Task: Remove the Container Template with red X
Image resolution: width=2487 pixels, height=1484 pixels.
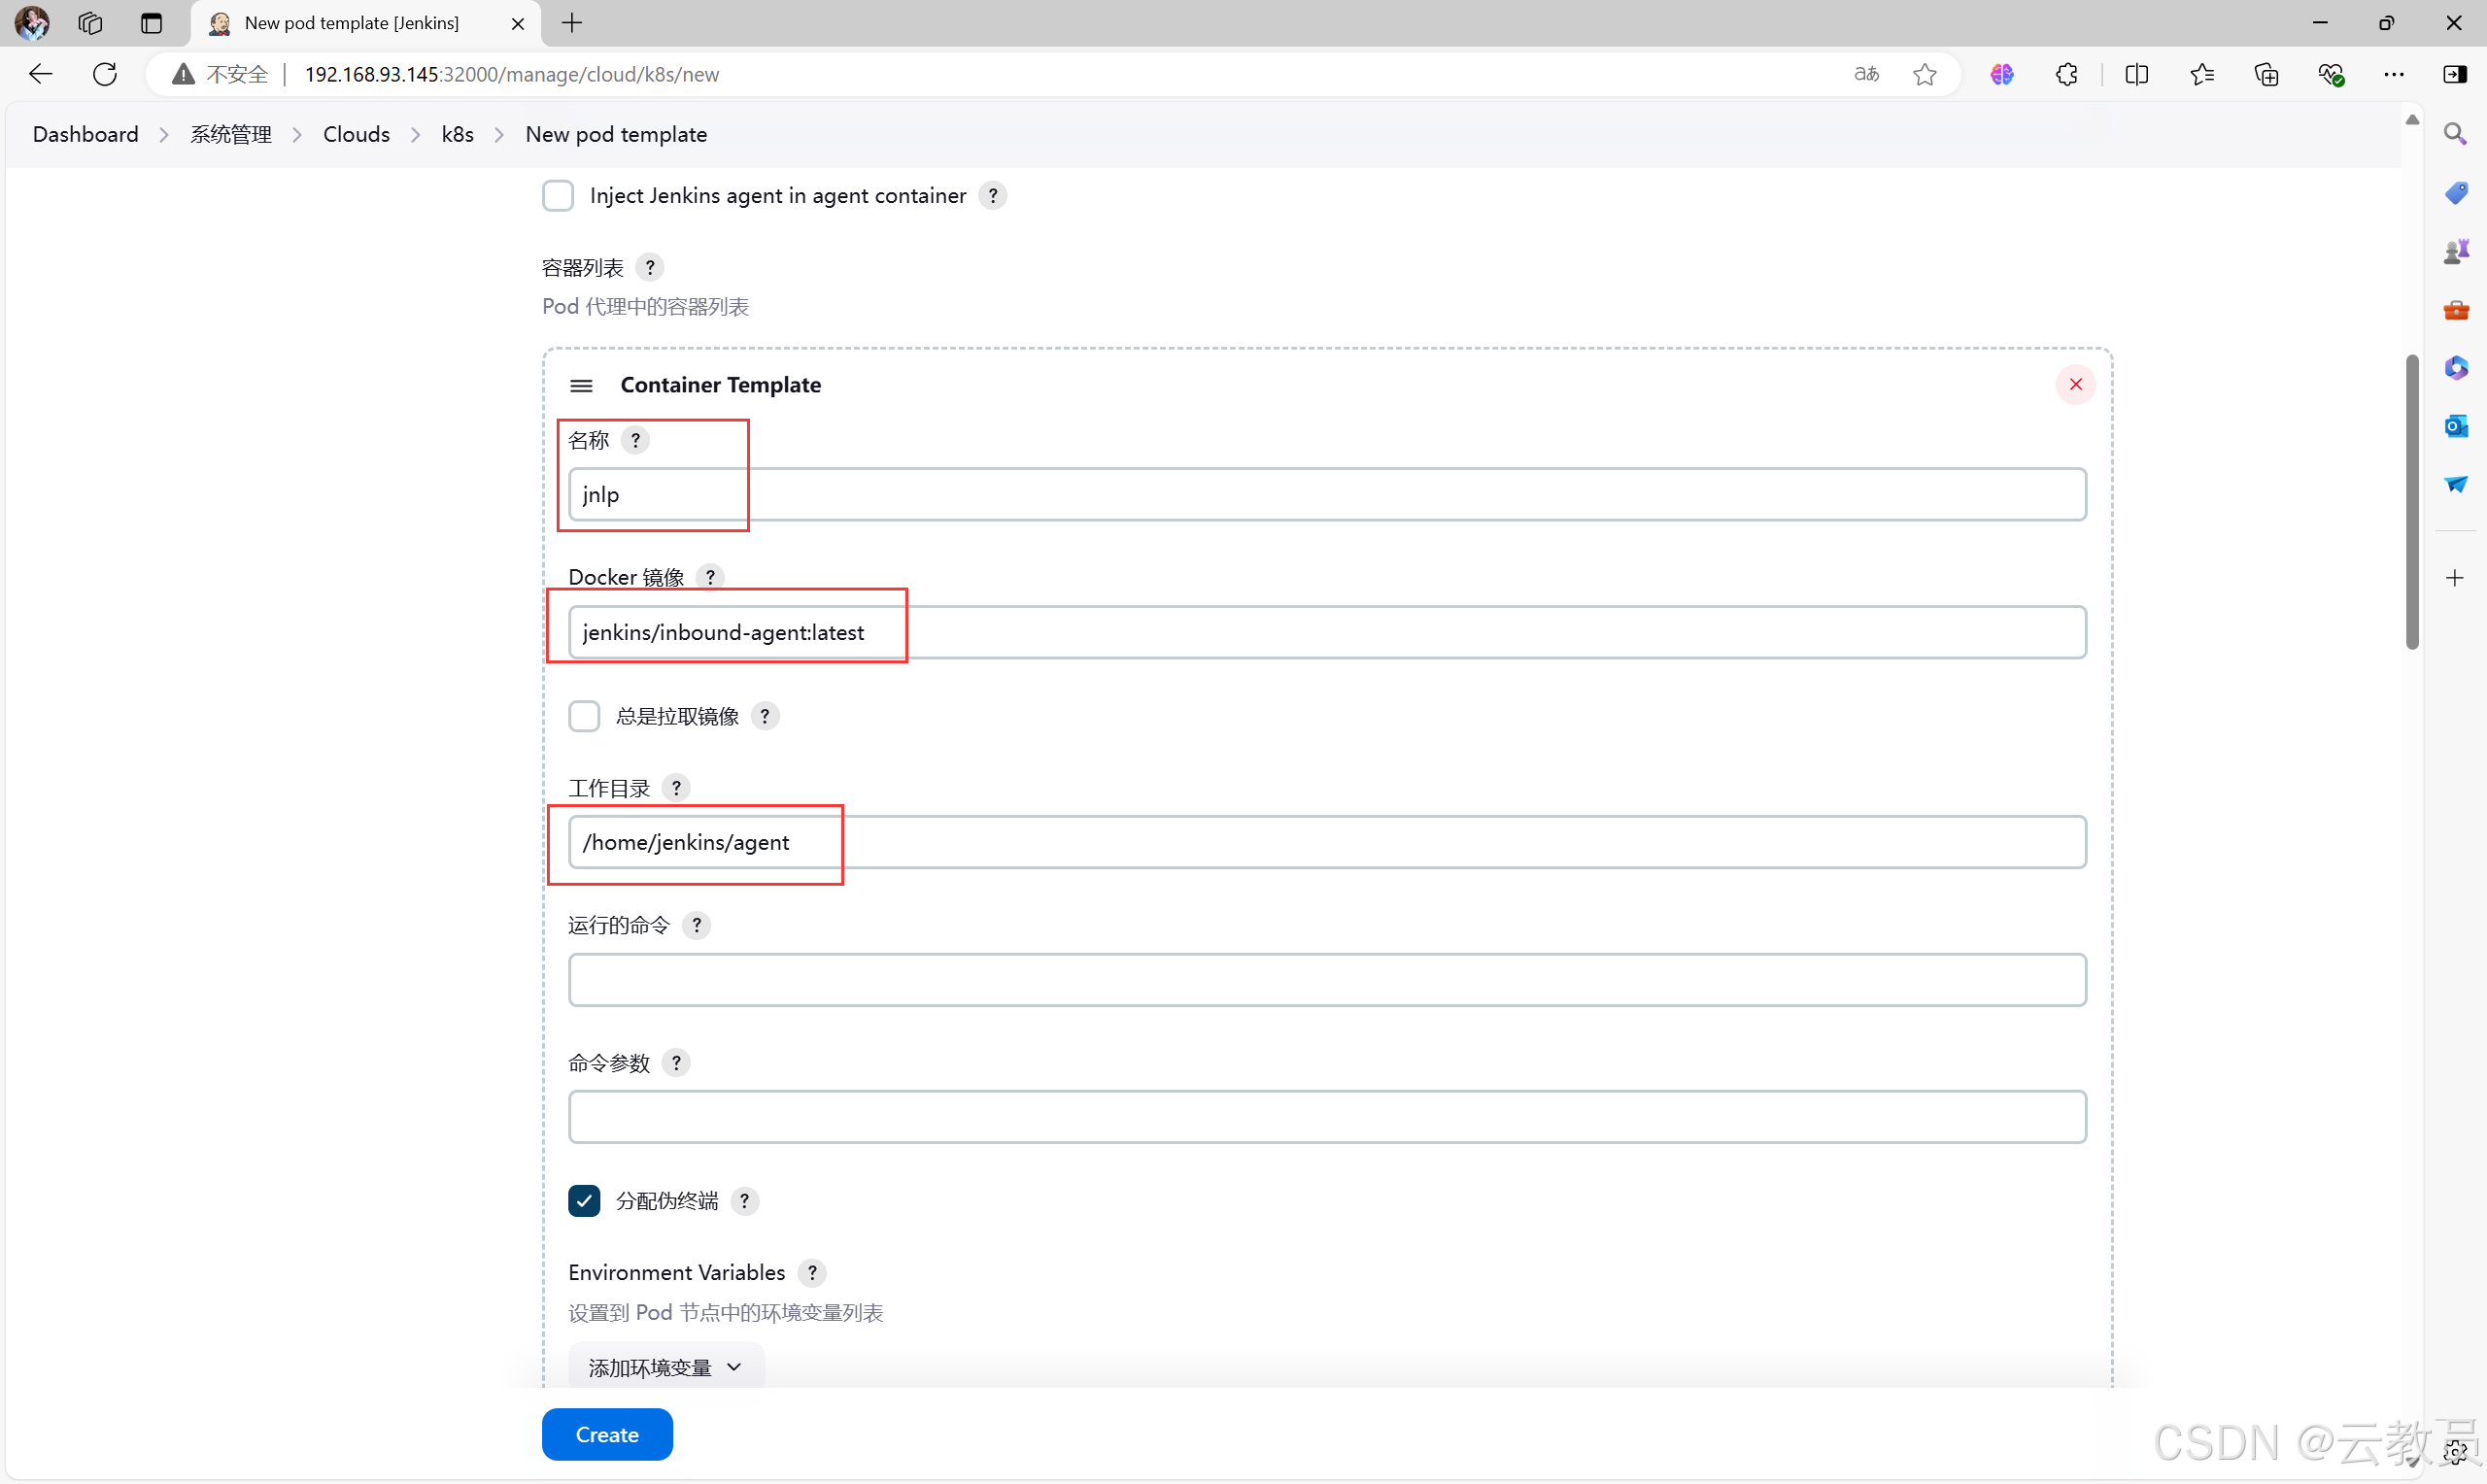Action: tap(2076, 385)
